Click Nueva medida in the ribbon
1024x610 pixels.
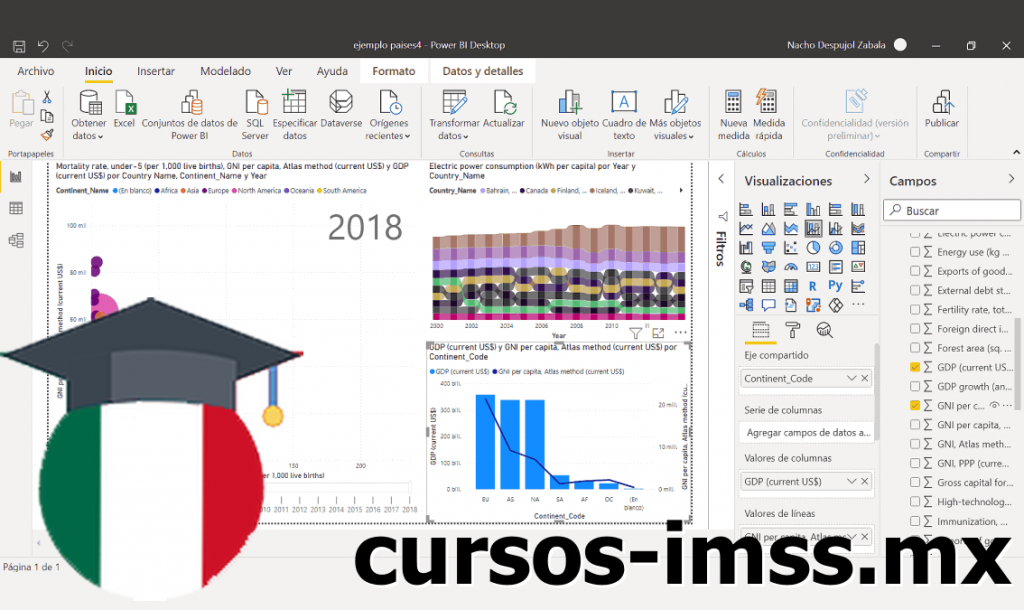(x=733, y=112)
